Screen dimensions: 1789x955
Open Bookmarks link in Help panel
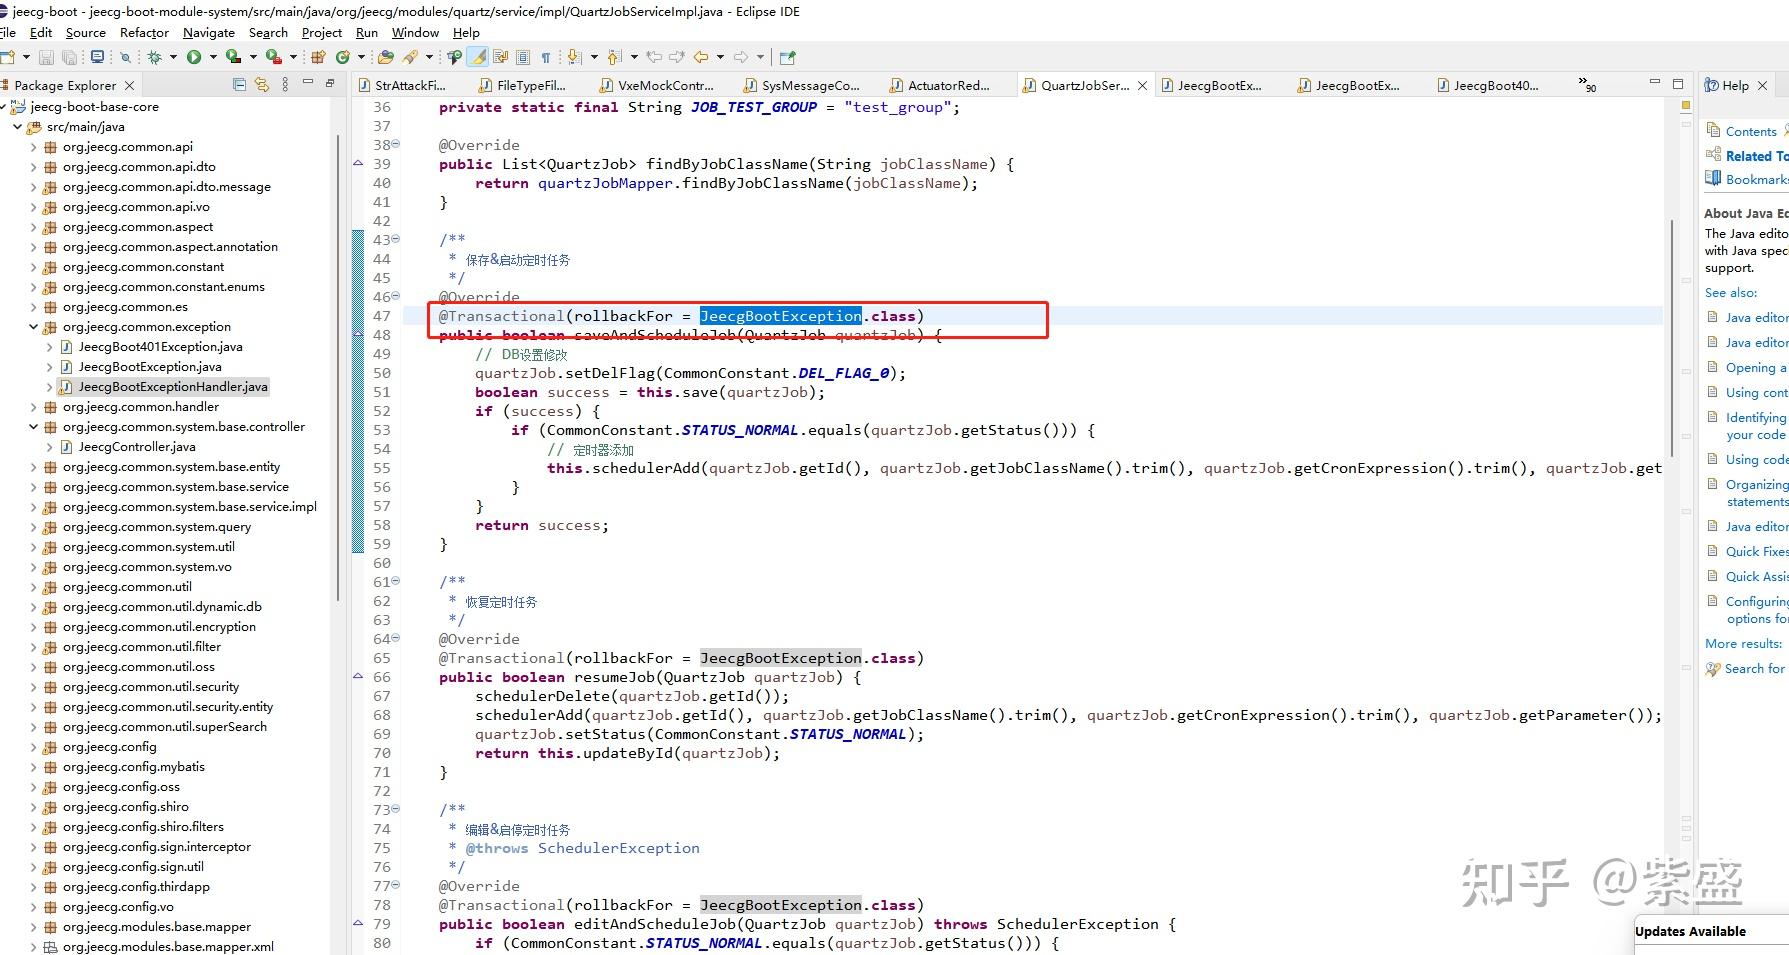click(1757, 180)
